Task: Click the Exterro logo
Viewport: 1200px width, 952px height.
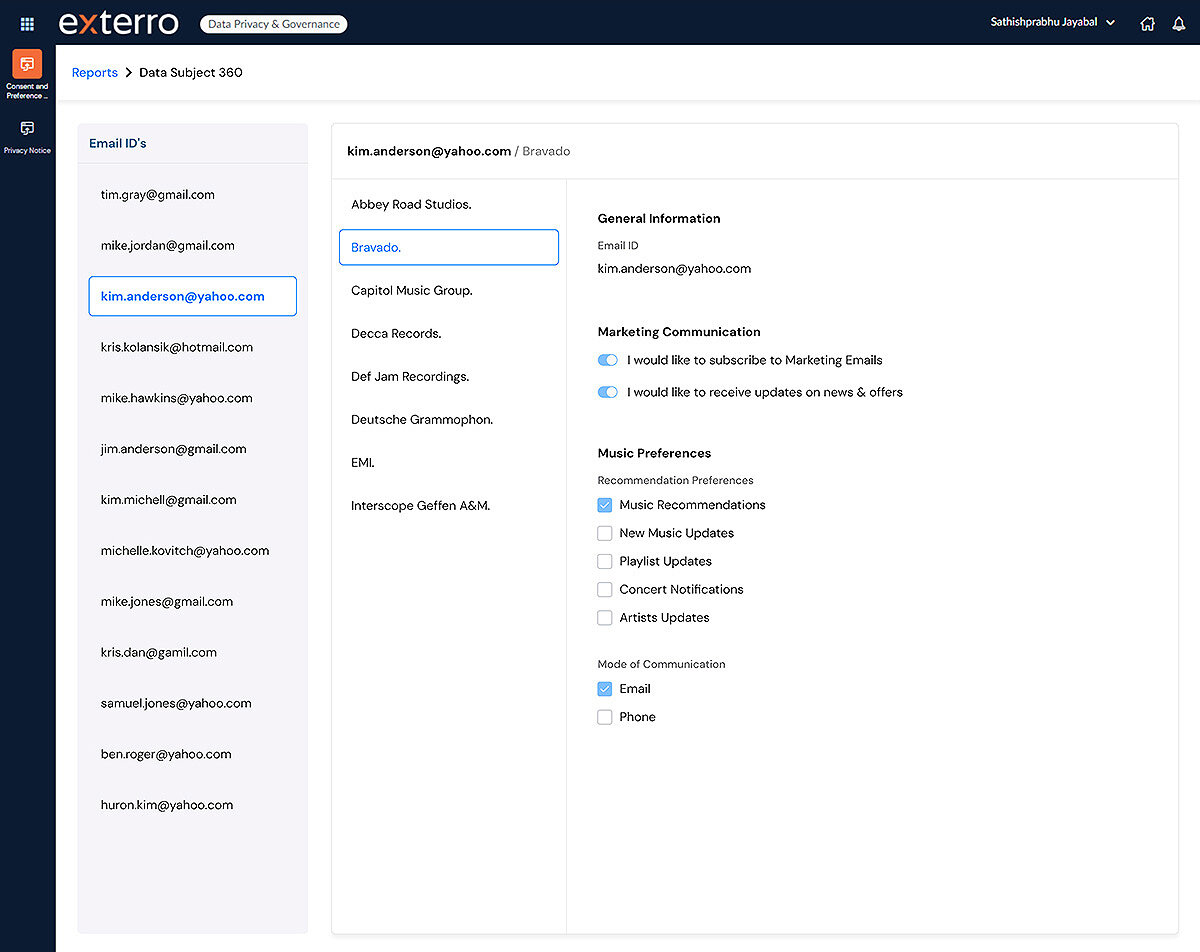Action: pyautogui.click(x=119, y=23)
